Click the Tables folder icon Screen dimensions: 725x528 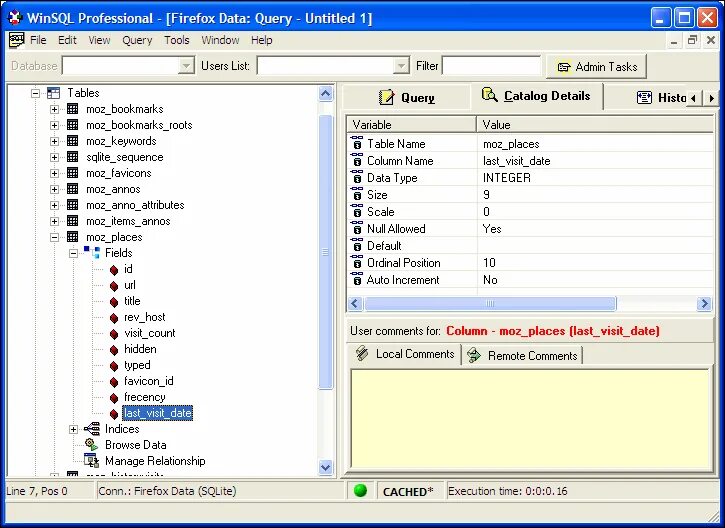pos(54,93)
